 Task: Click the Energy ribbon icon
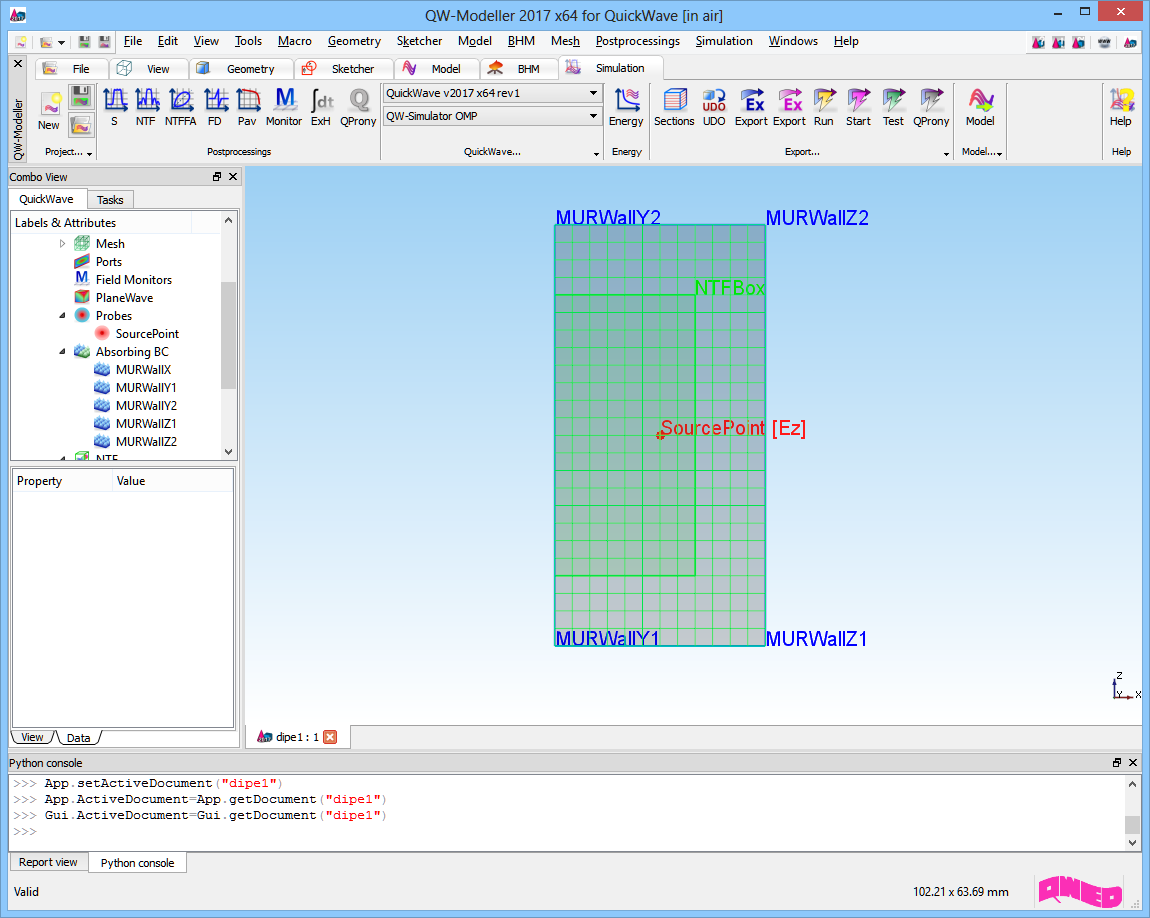(626, 107)
